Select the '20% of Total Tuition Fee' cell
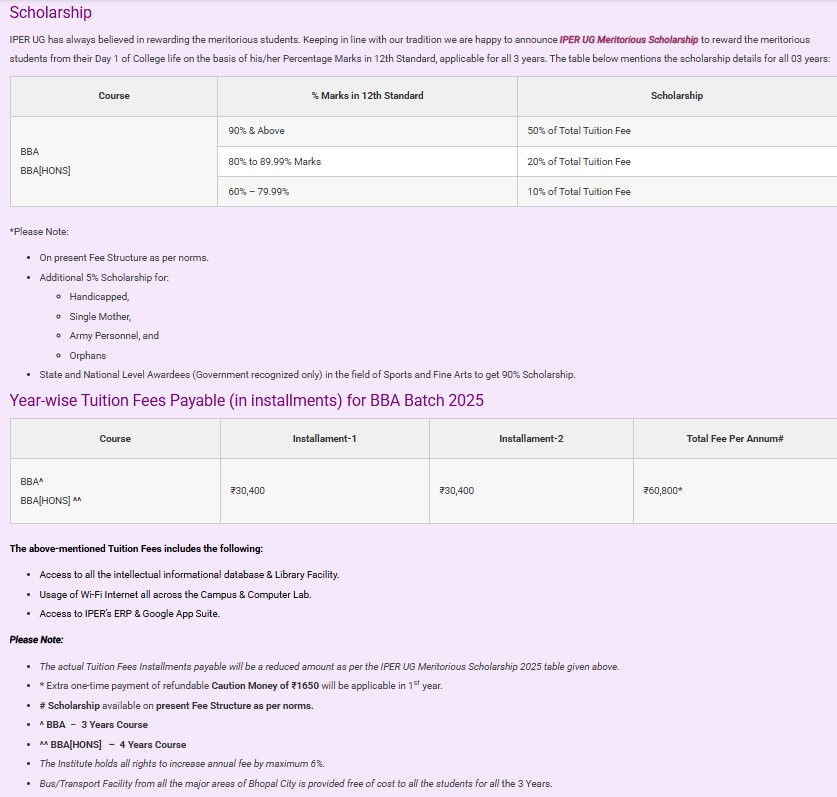 tap(579, 161)
